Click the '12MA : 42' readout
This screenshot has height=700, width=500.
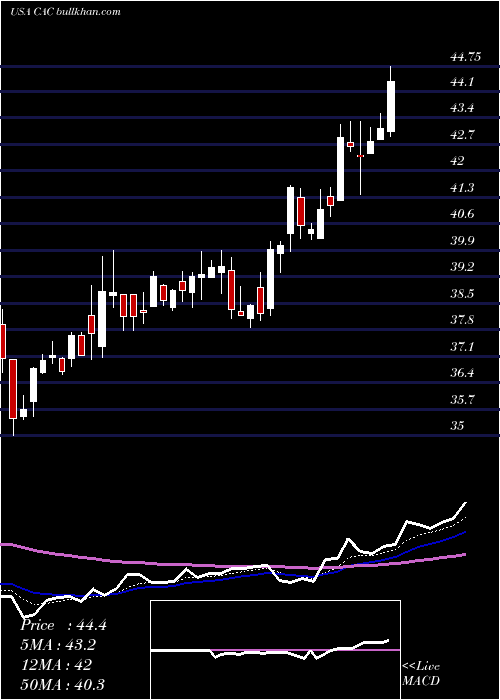point(56,665)
